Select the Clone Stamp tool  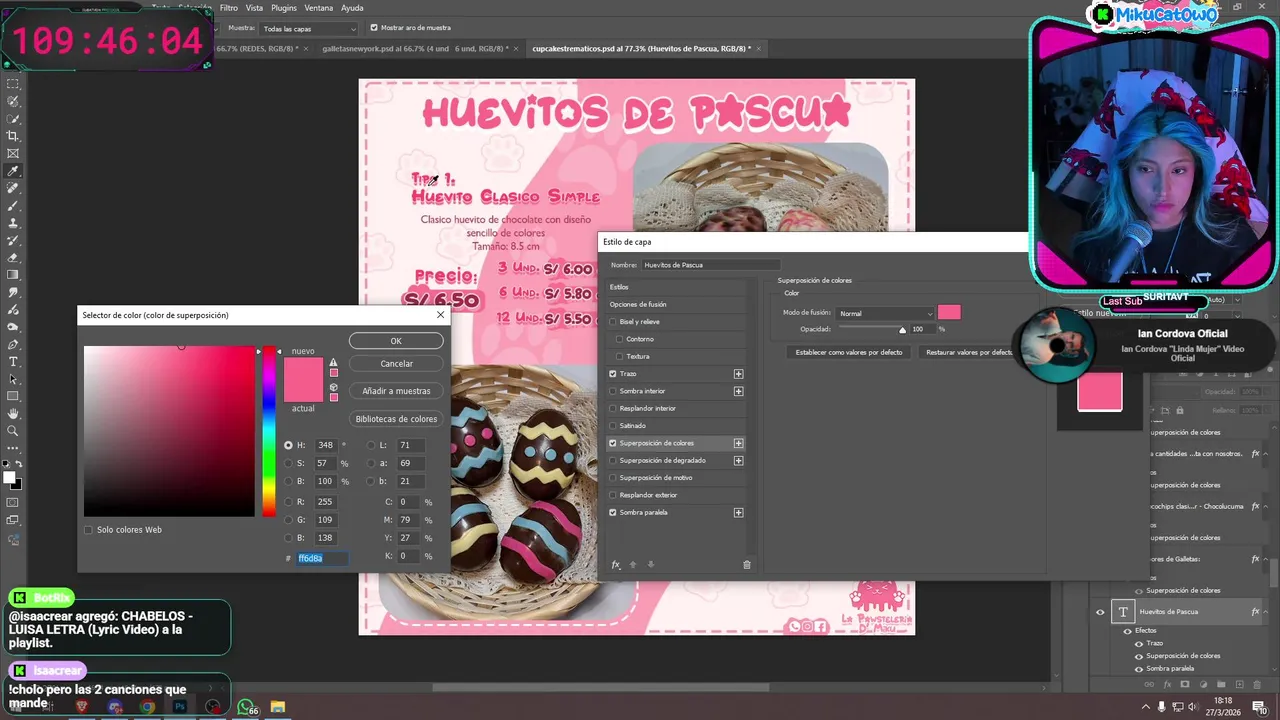[13, 223]
